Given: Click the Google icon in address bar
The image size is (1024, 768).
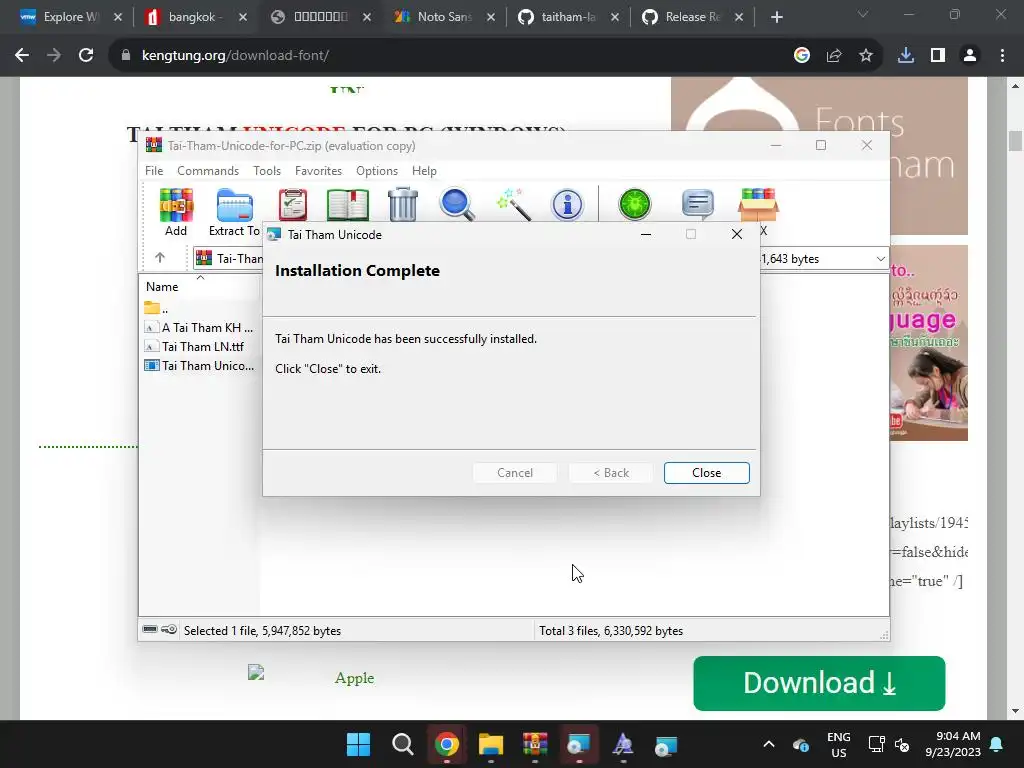Looking at the screenshot, I should pos(802,56).
